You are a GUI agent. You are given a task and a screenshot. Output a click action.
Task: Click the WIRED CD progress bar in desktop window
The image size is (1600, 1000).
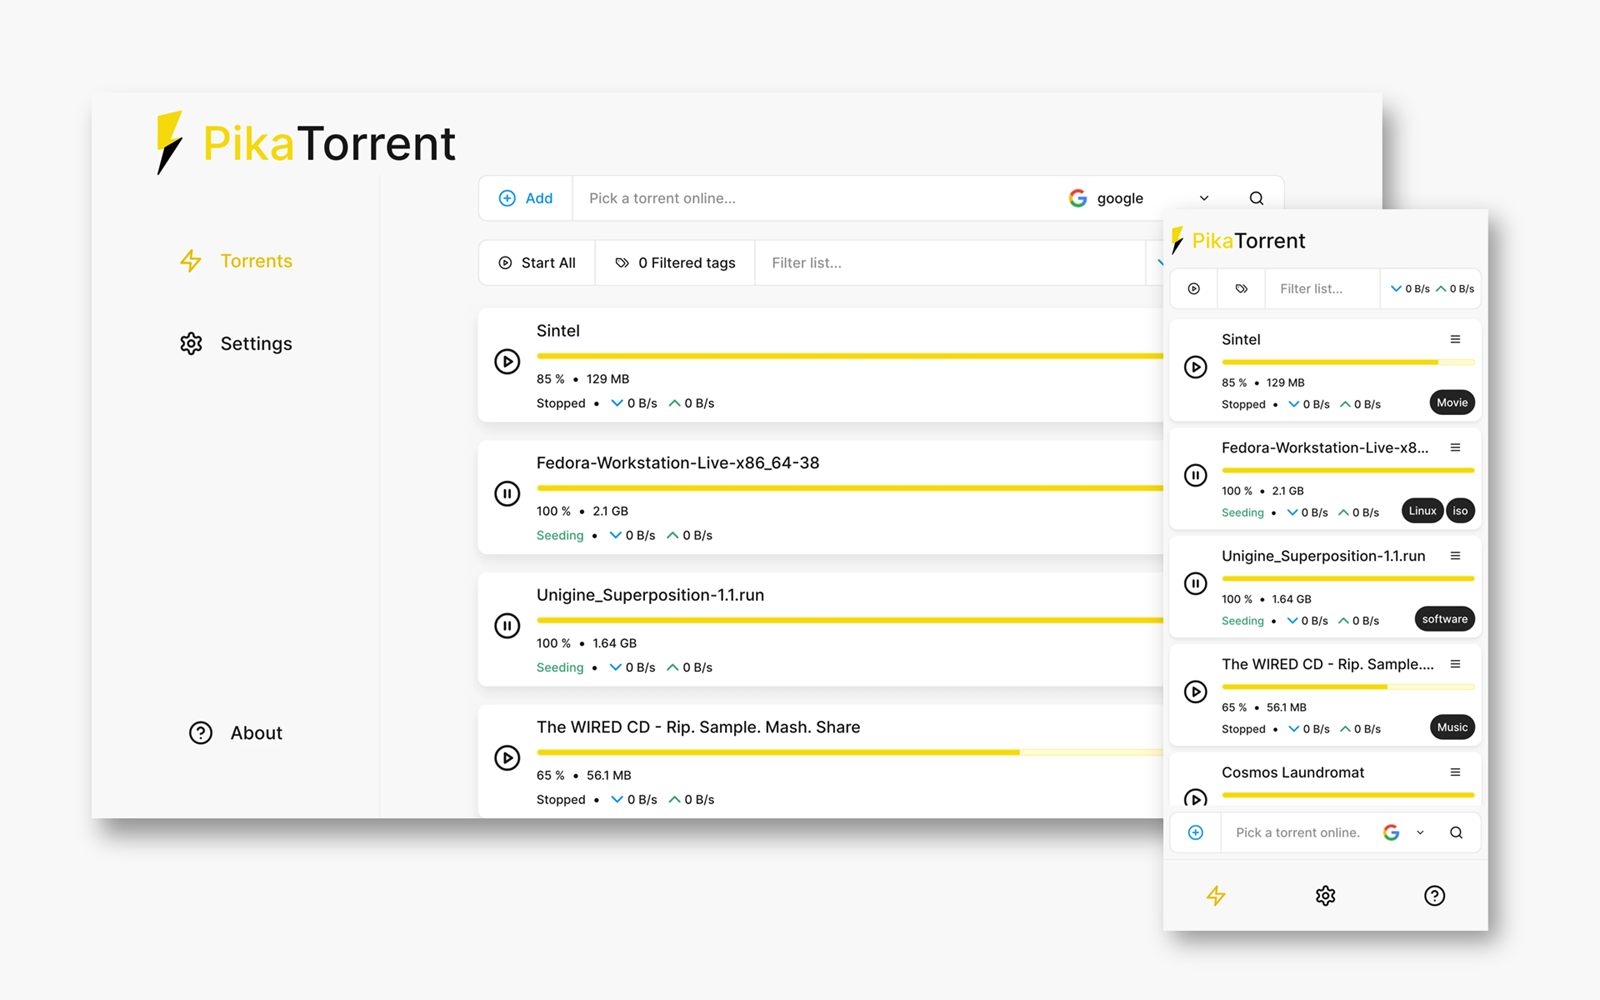click(850, 752)
